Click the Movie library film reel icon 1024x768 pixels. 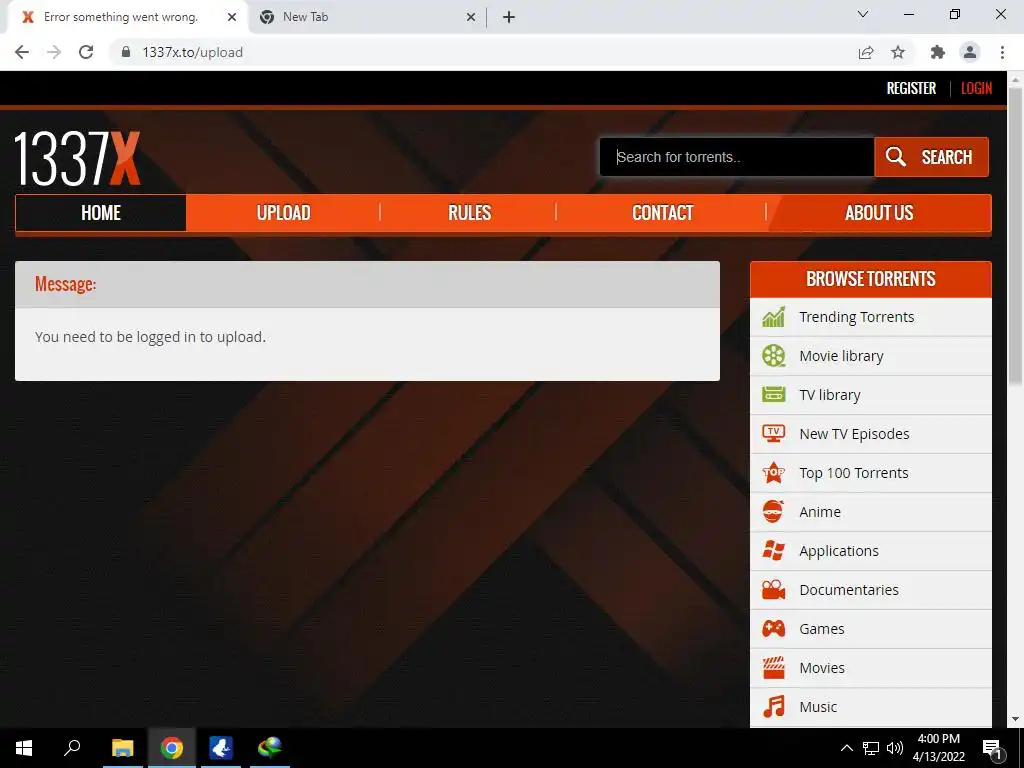click(x=773, y=356)
